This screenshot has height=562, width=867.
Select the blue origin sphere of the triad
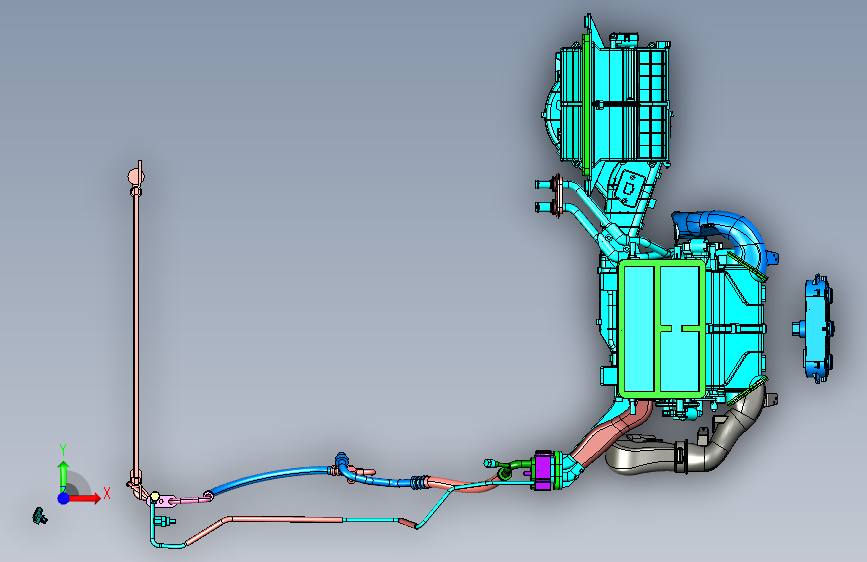pos(64,498)
